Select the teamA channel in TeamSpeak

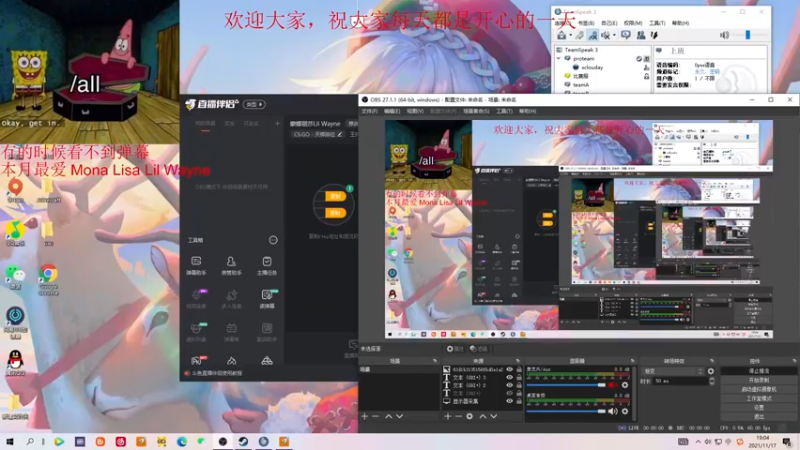click(581, 85)
